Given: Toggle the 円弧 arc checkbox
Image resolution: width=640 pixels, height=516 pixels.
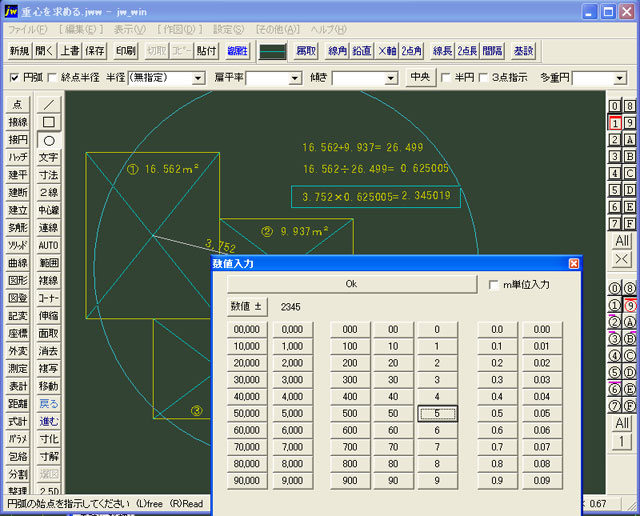Looking at the screenshot, I should click(x=13, y=77).
